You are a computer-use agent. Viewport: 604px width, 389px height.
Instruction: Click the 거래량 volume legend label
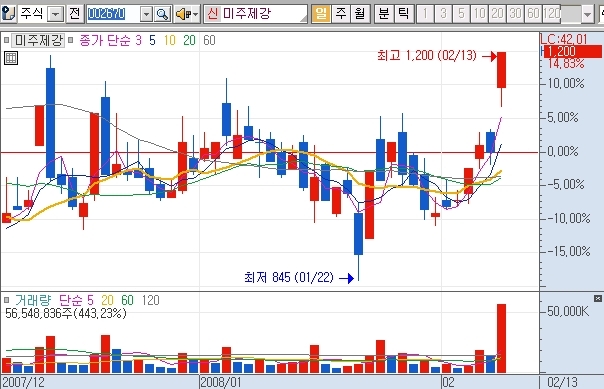coord(32,300)
